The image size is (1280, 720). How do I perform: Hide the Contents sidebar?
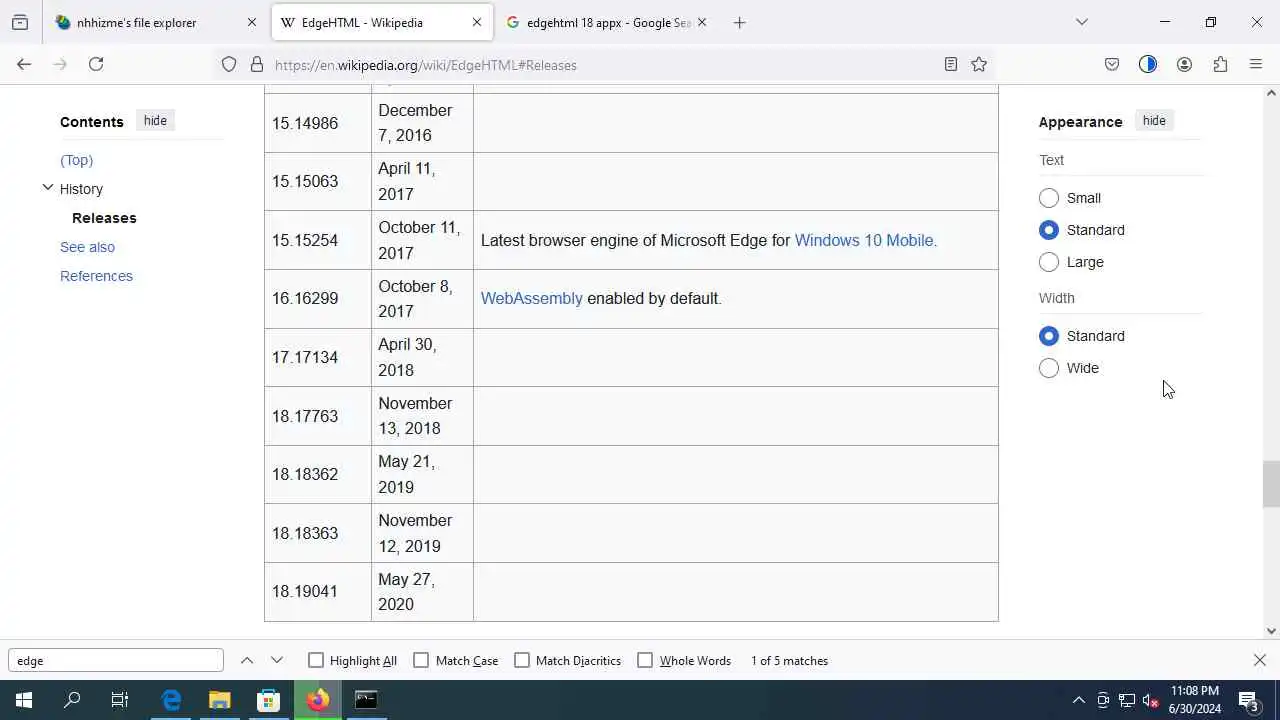coord(155,120)
